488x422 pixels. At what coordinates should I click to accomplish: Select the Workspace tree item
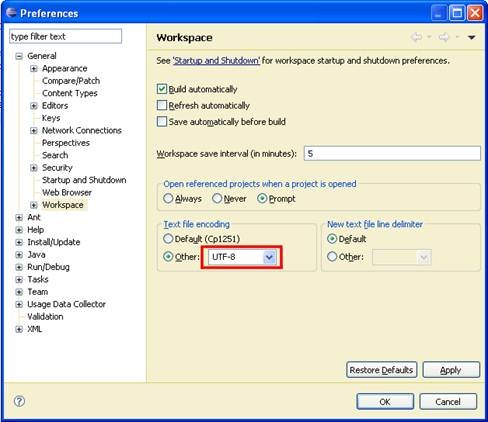click(63, 205)
